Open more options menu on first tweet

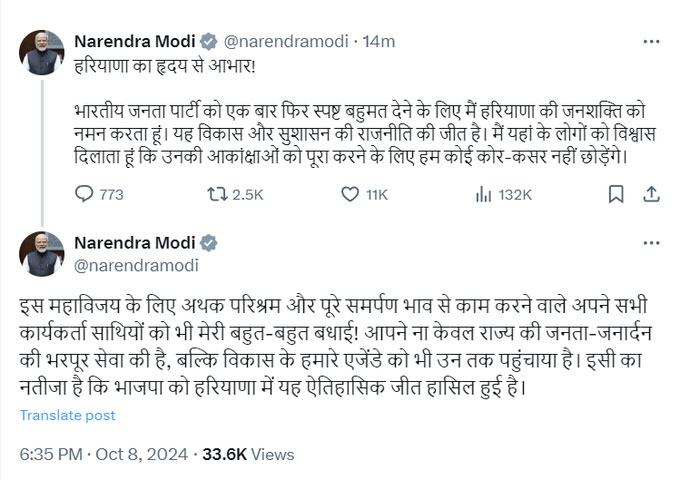650,41
